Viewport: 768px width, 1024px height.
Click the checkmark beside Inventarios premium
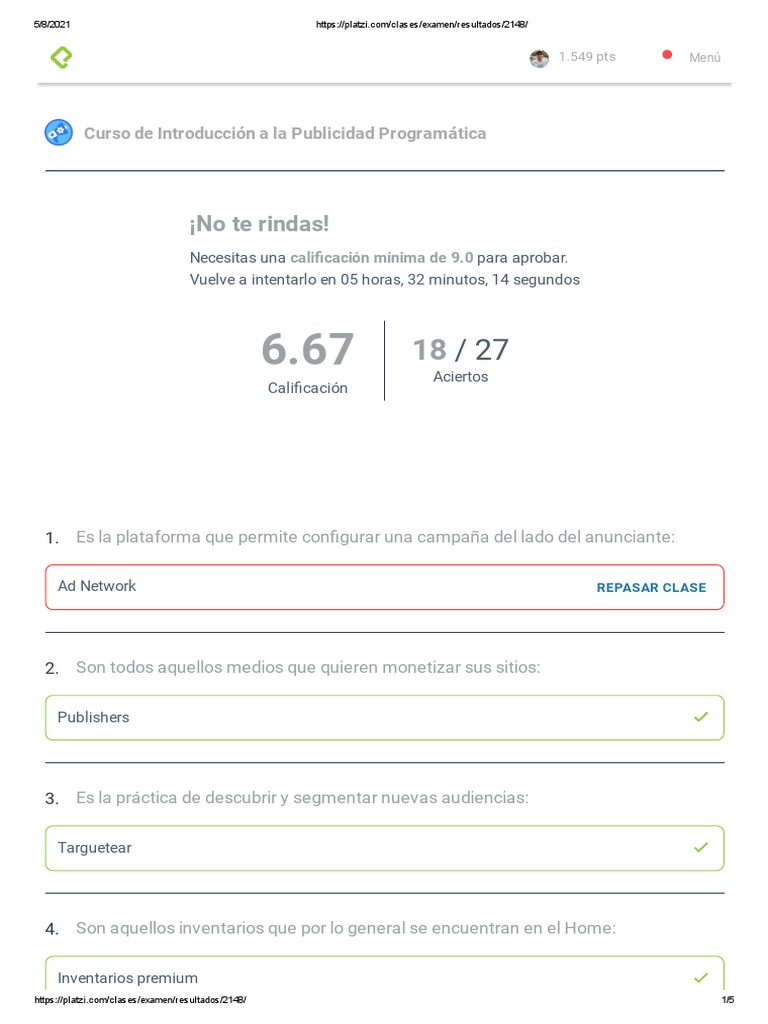click(701, 977)
